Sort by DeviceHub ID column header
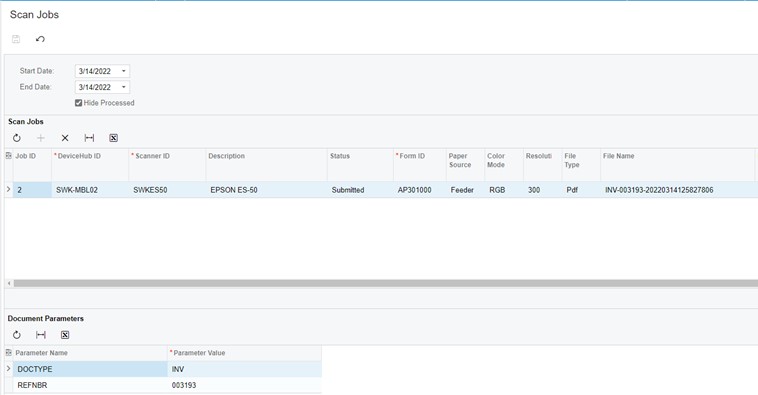 90,165
